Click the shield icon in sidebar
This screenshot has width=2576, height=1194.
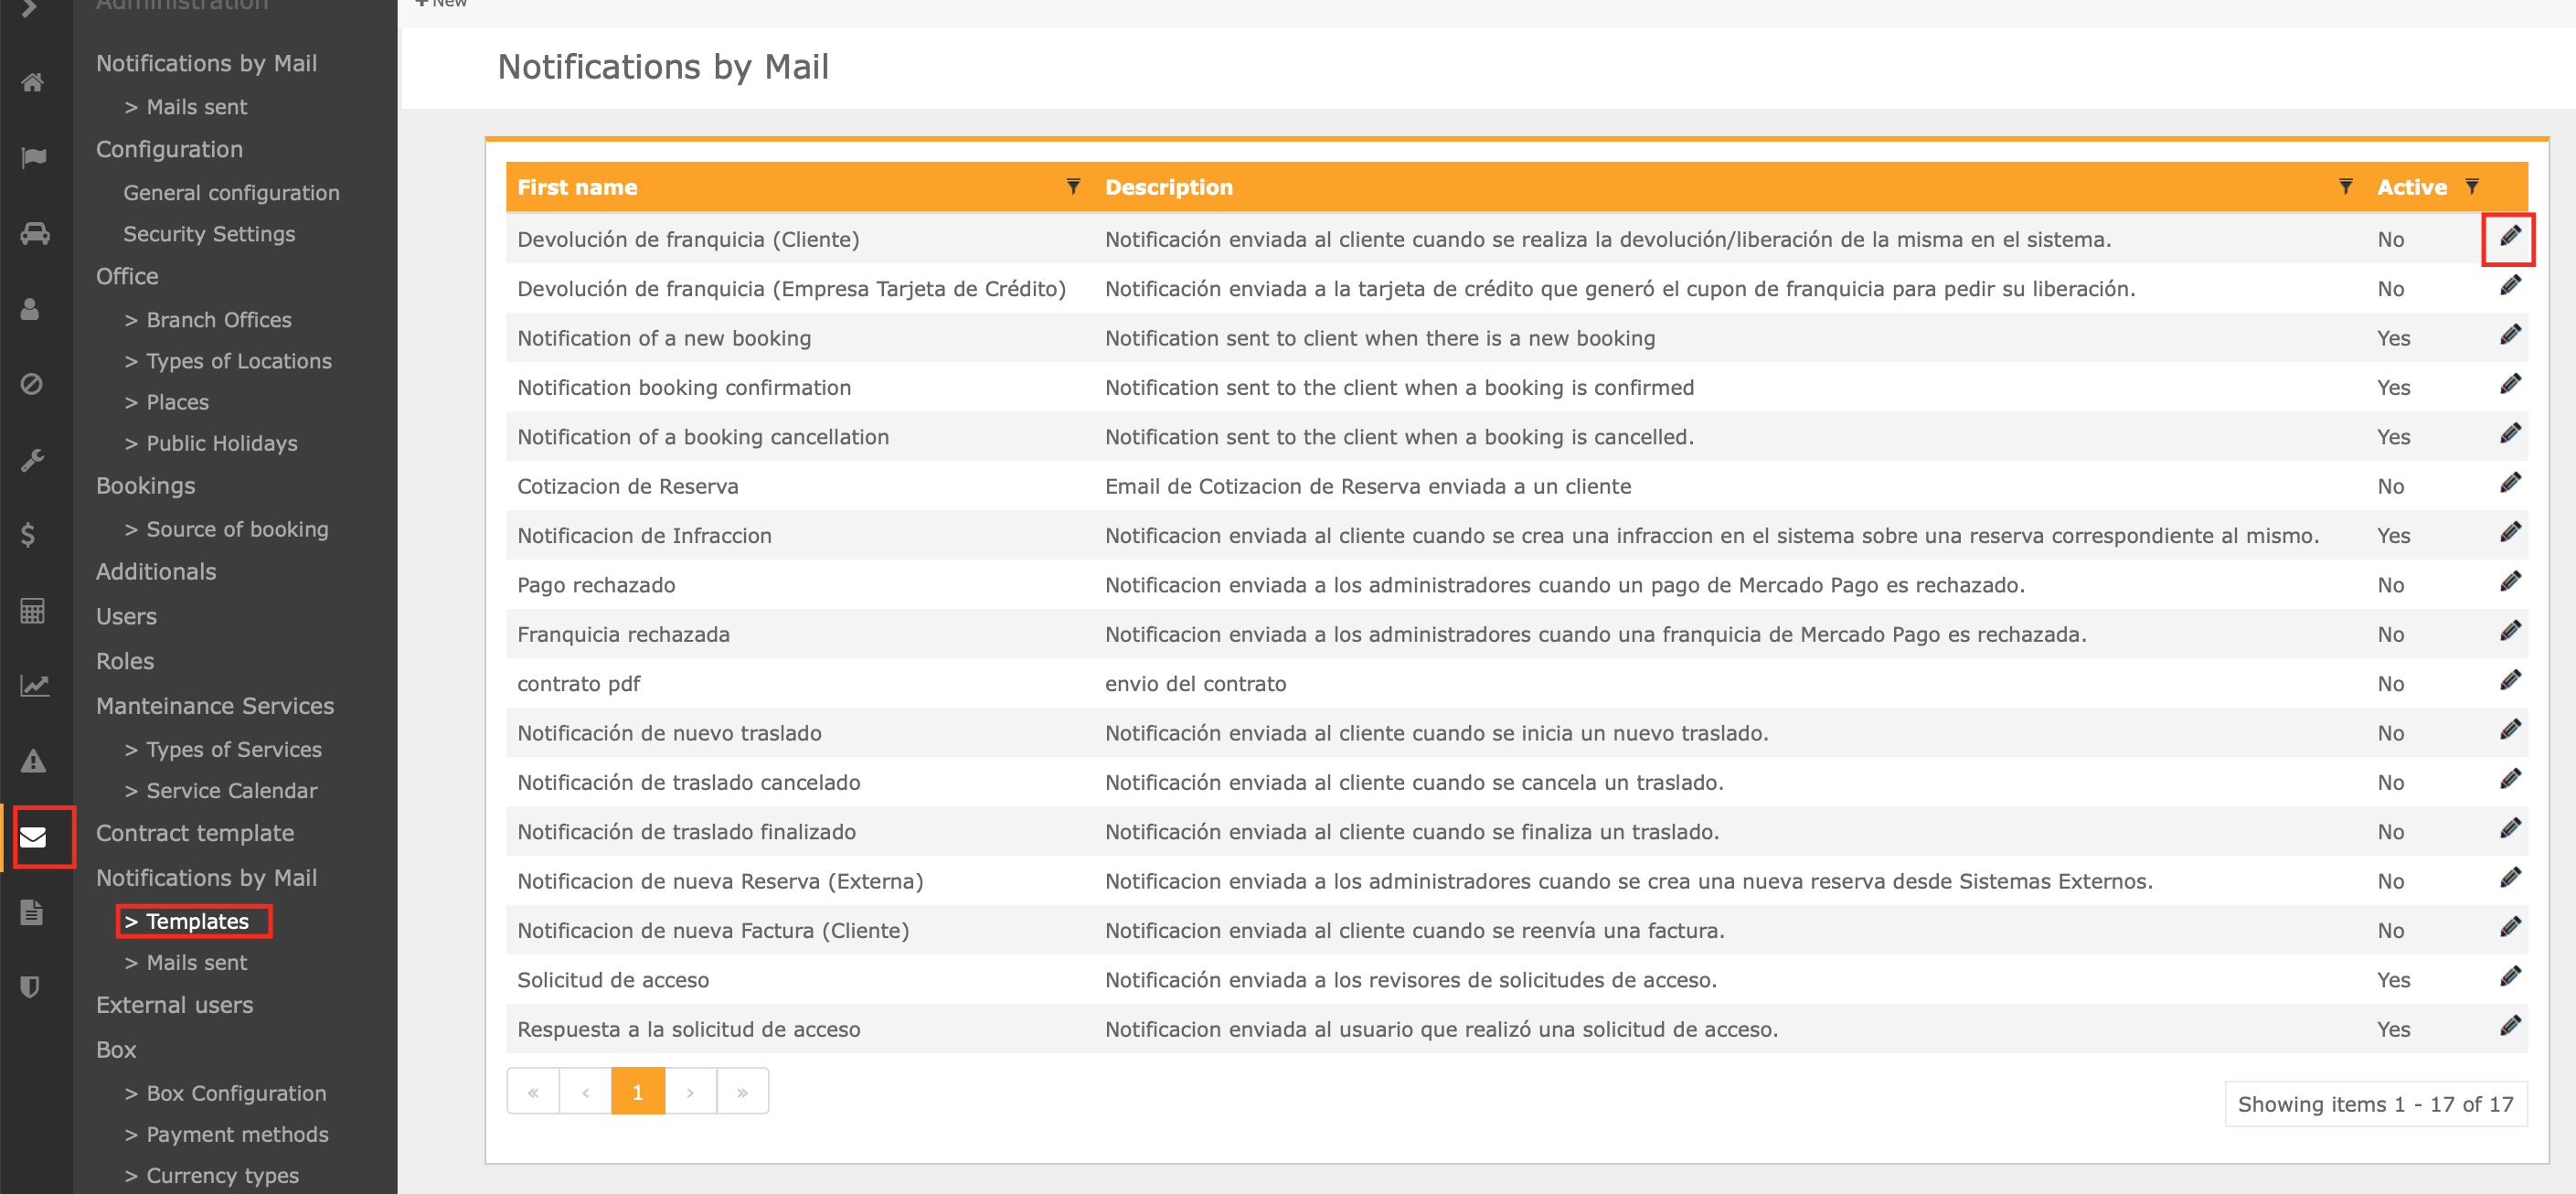pos(30,987)
